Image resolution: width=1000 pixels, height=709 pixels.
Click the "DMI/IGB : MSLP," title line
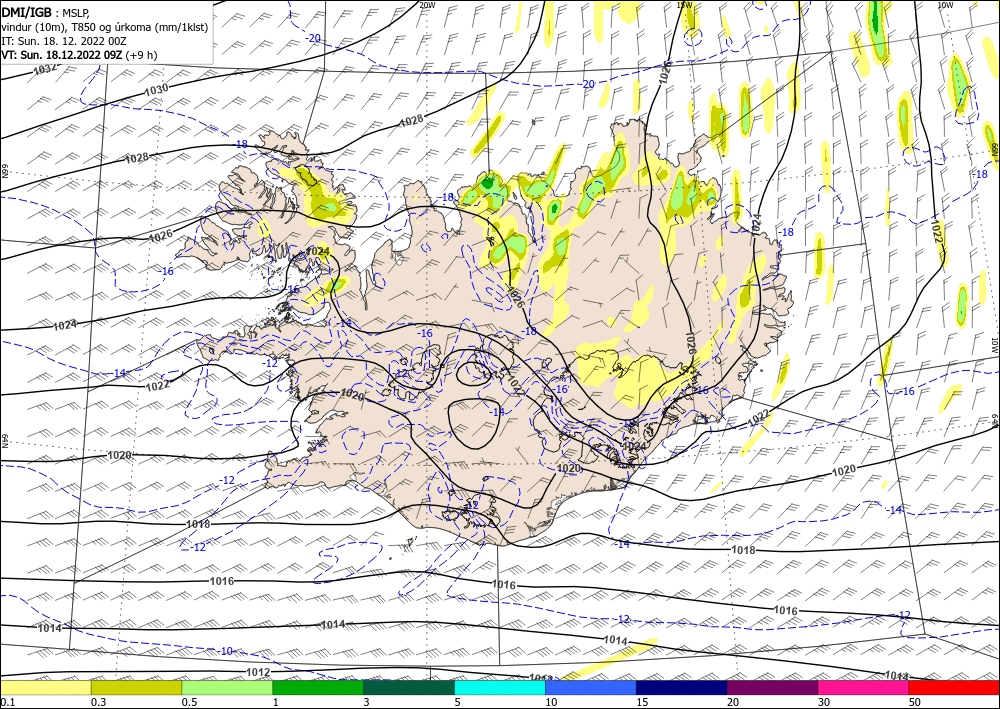46,12
